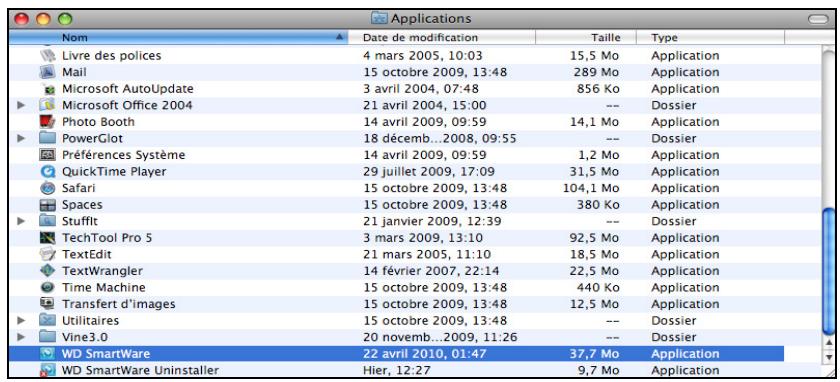Click the scrollbar down arrow
The width and height of the screenshot is (840, 382).
click(x=828, y=356)
